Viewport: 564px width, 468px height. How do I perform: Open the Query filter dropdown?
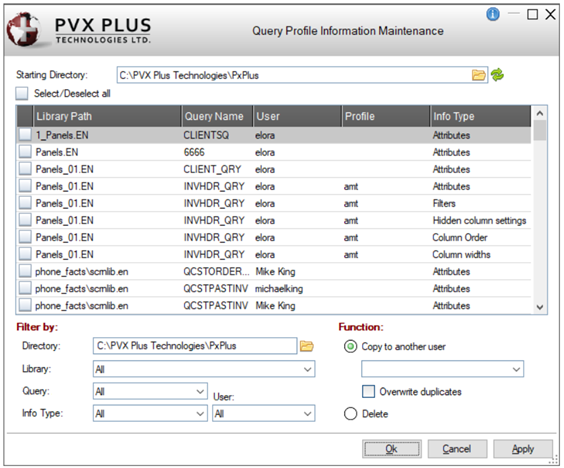[x=150, y=391]
